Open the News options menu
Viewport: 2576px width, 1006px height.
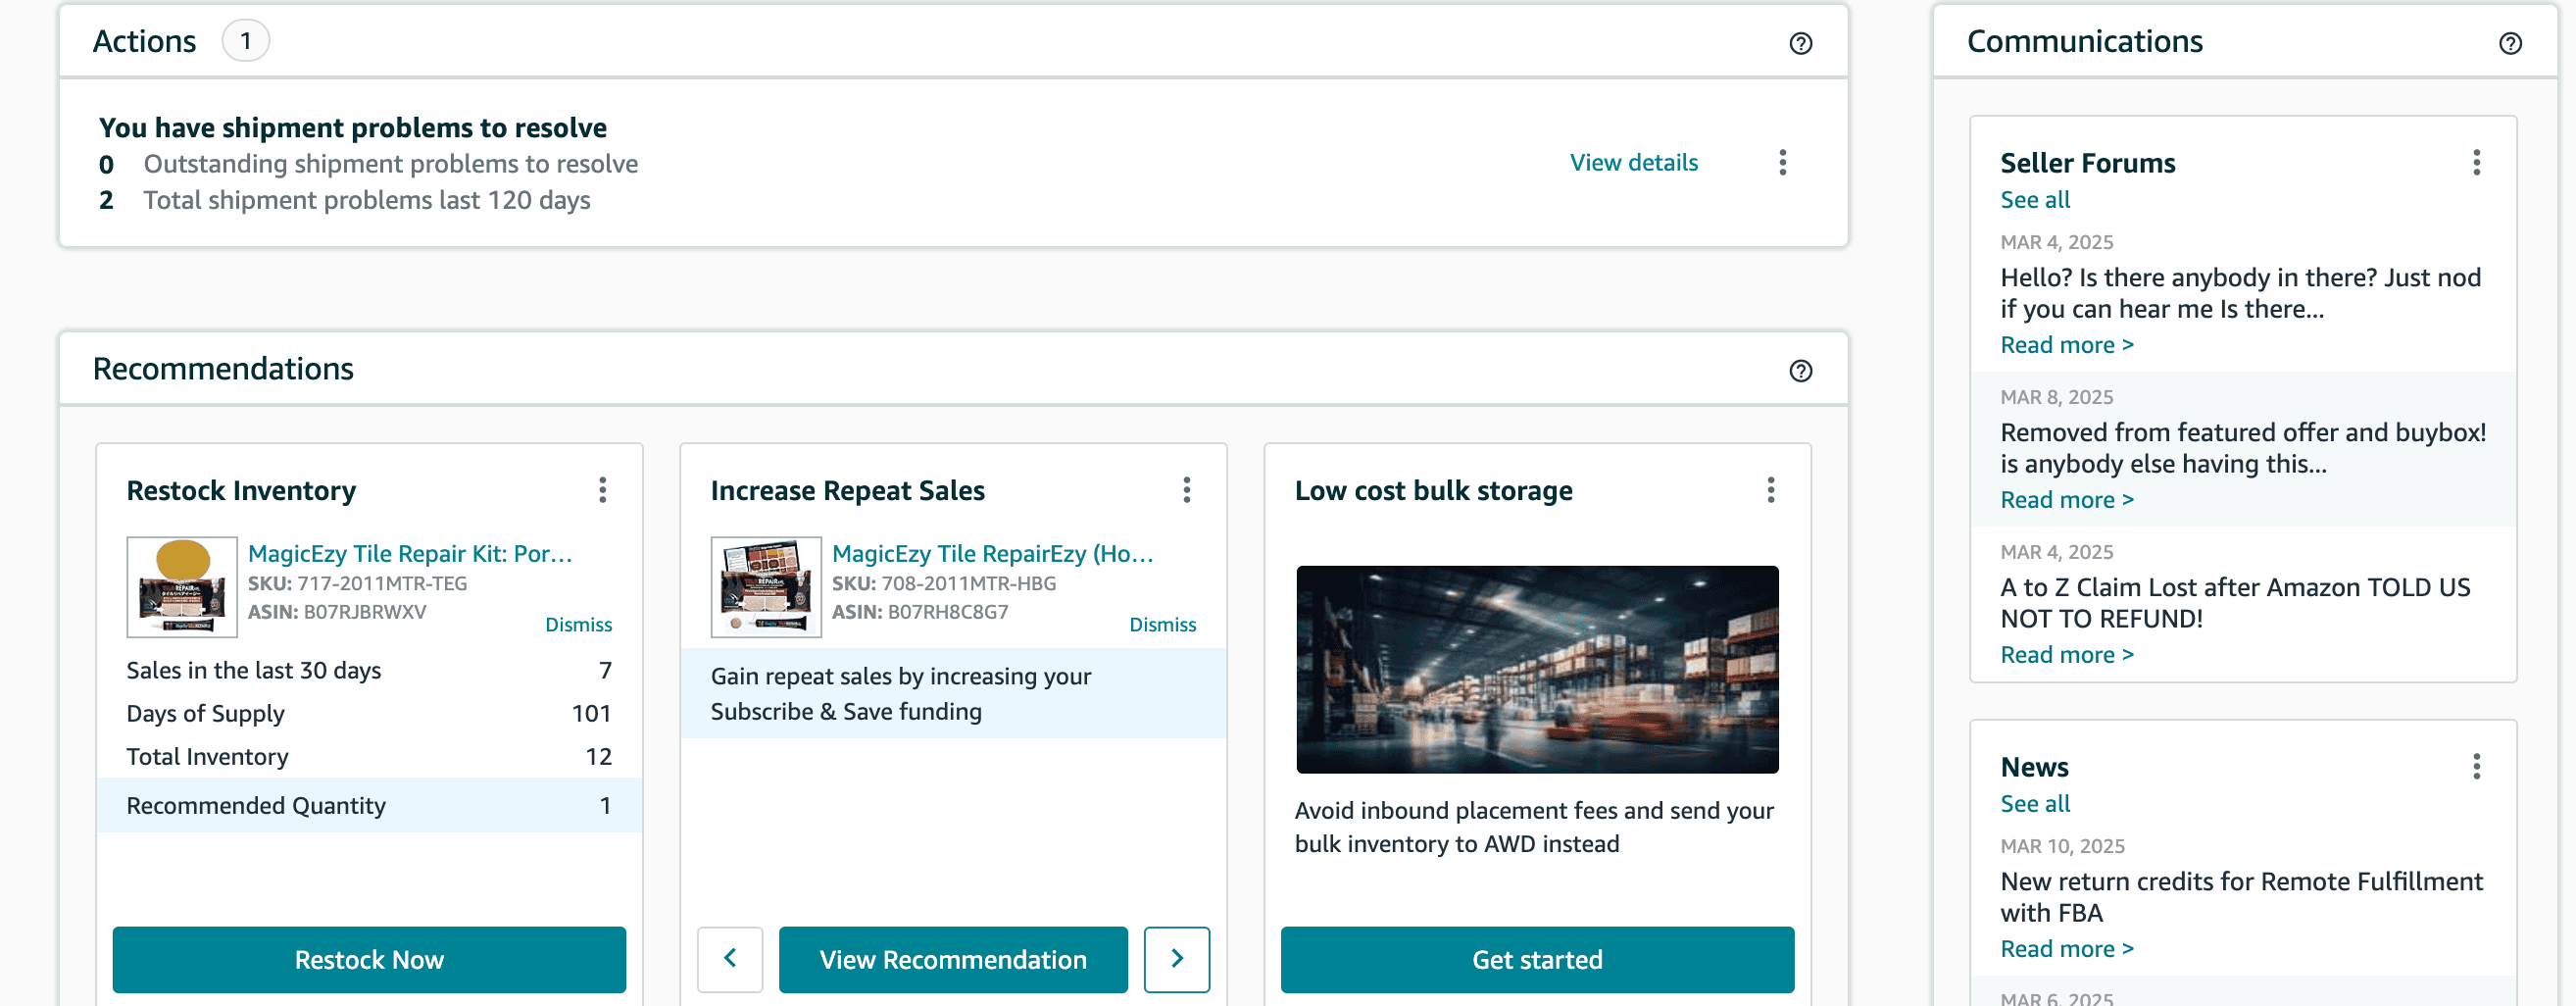click(2476, 768)
